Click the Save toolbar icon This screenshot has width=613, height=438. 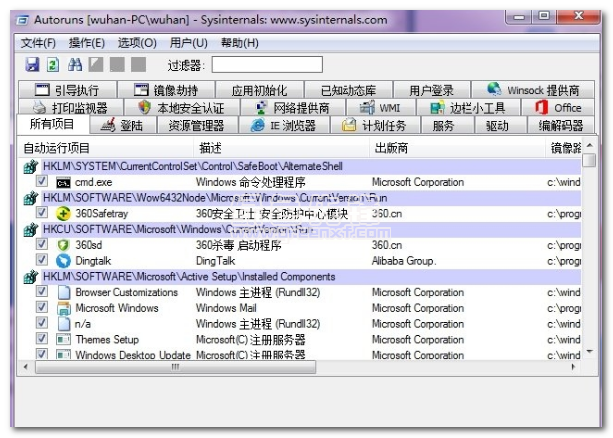pos(32,64)
